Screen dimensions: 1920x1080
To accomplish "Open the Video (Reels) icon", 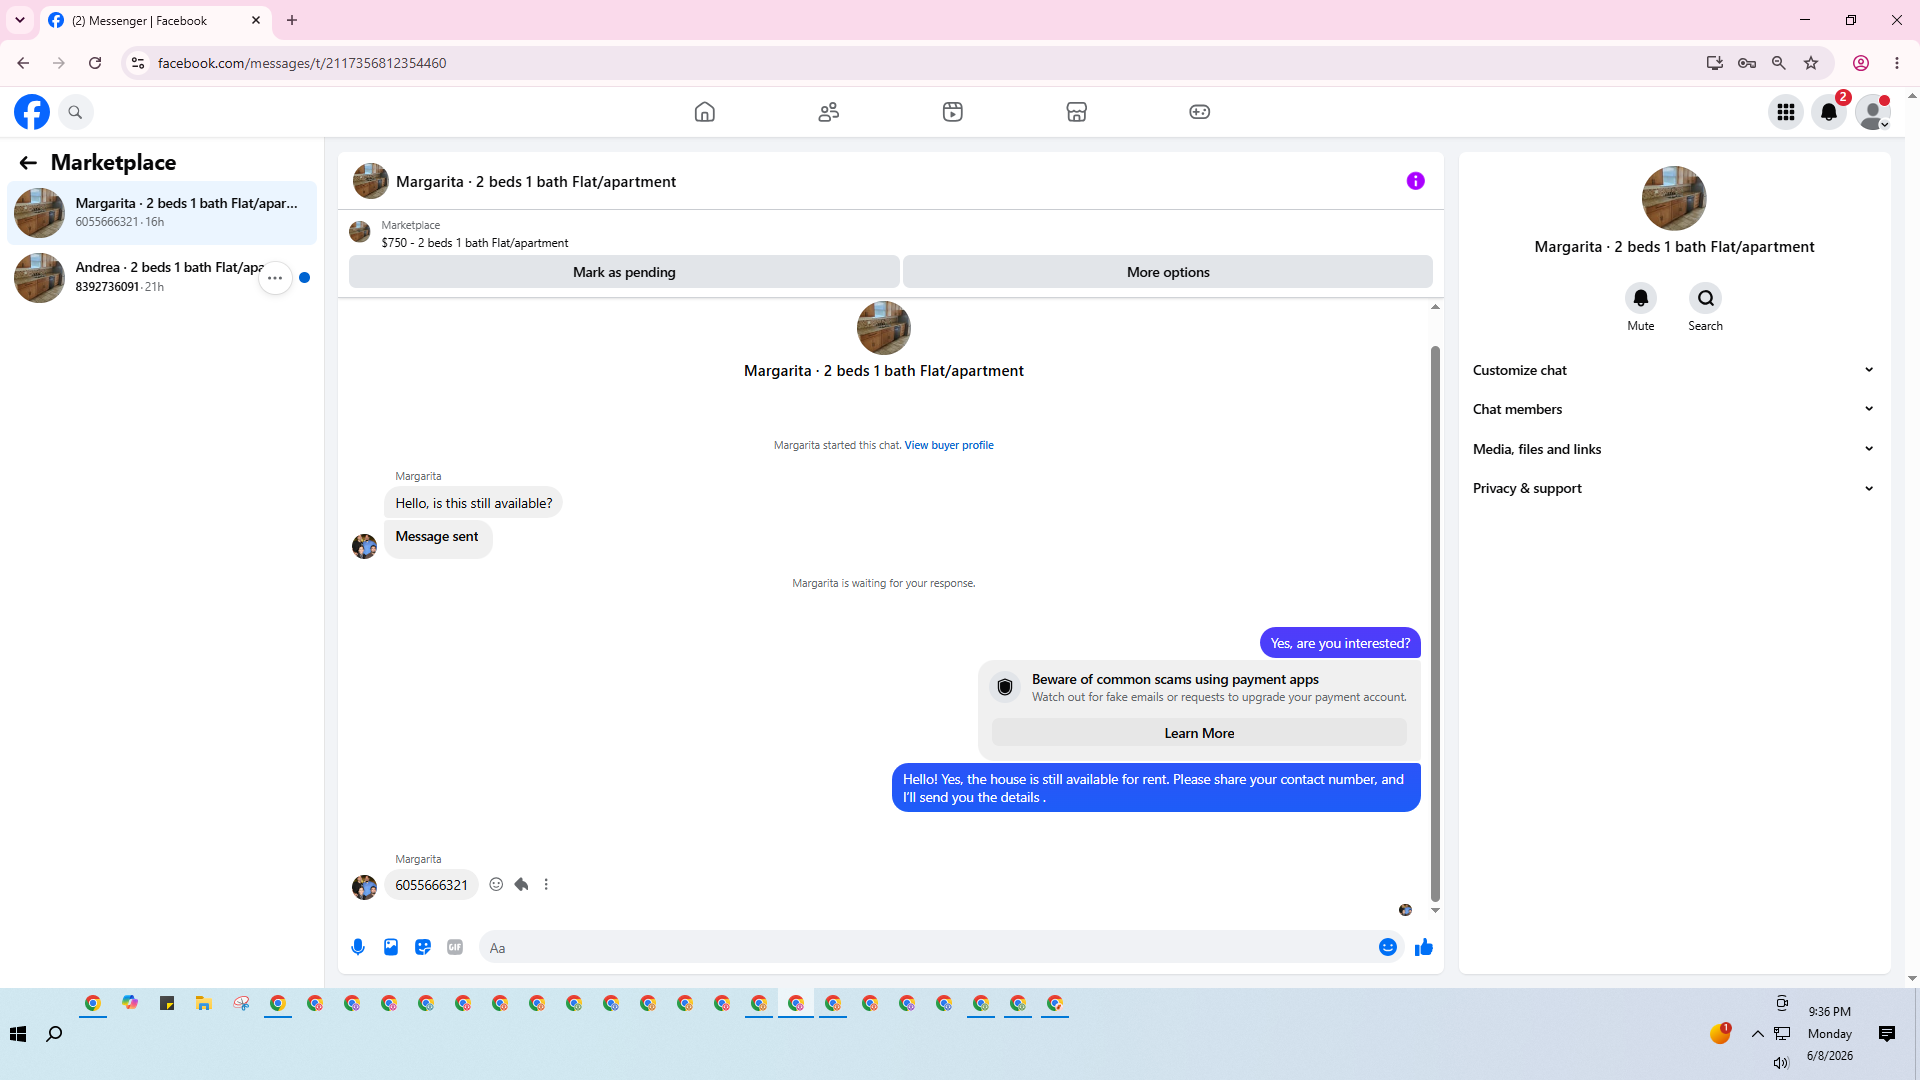I will coord(953,112).
